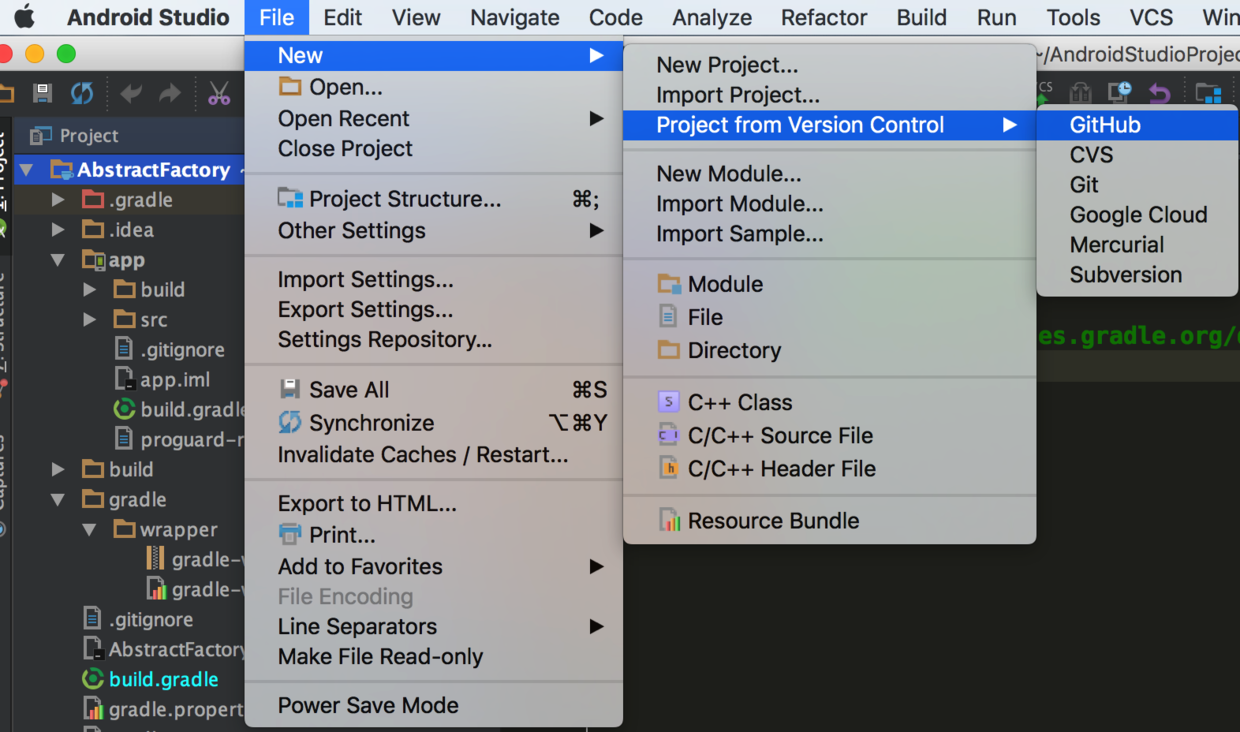Collapse the wrapper folder
The image size is (1240, 732).
click(90, 529)
